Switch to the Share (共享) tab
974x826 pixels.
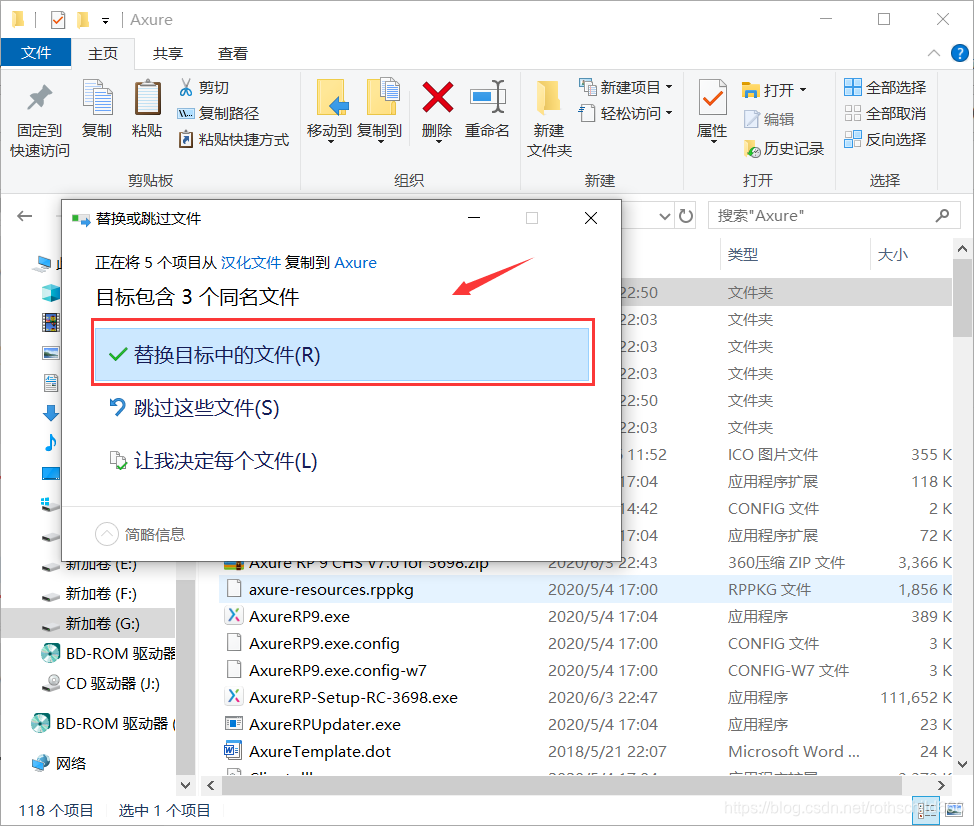point(168,53)
